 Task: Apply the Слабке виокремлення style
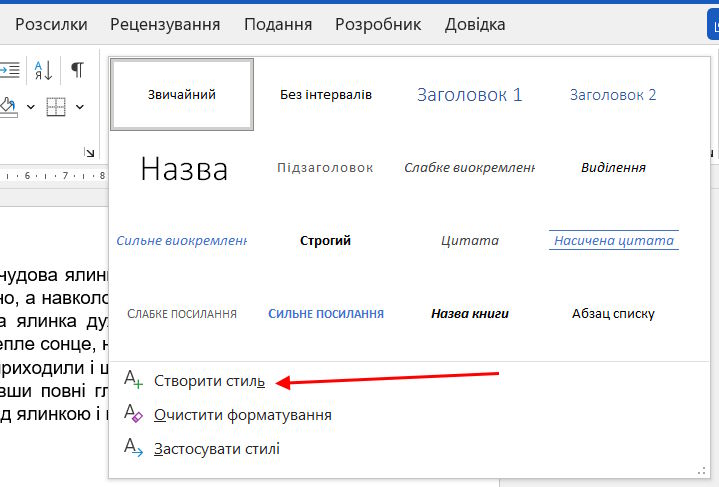[x=470, y=168]
